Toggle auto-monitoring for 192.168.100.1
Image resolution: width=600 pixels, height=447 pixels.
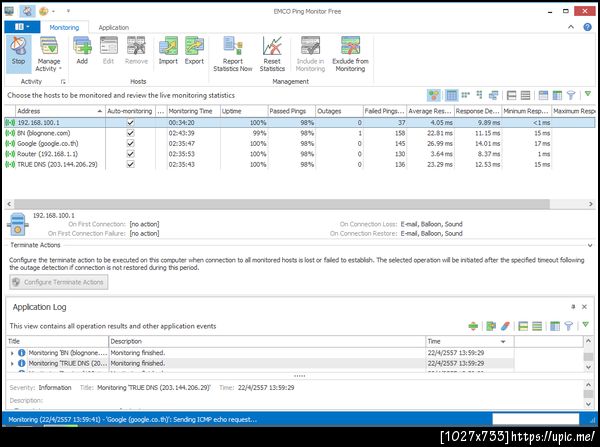130,122
